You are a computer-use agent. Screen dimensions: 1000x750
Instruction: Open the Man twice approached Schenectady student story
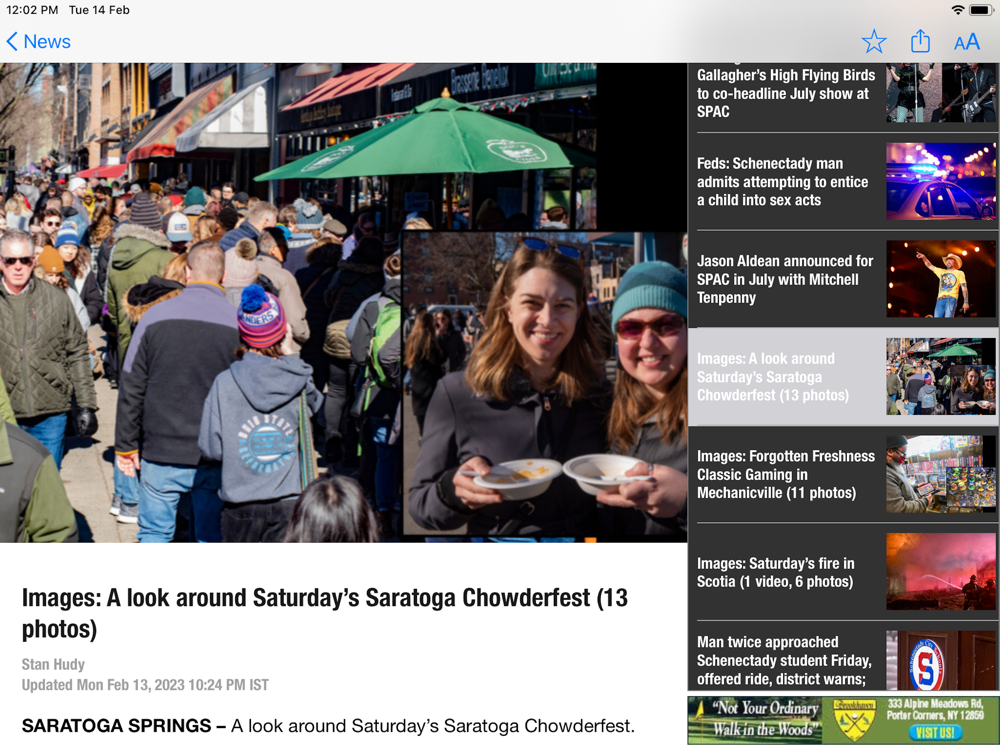coord(843,659)
